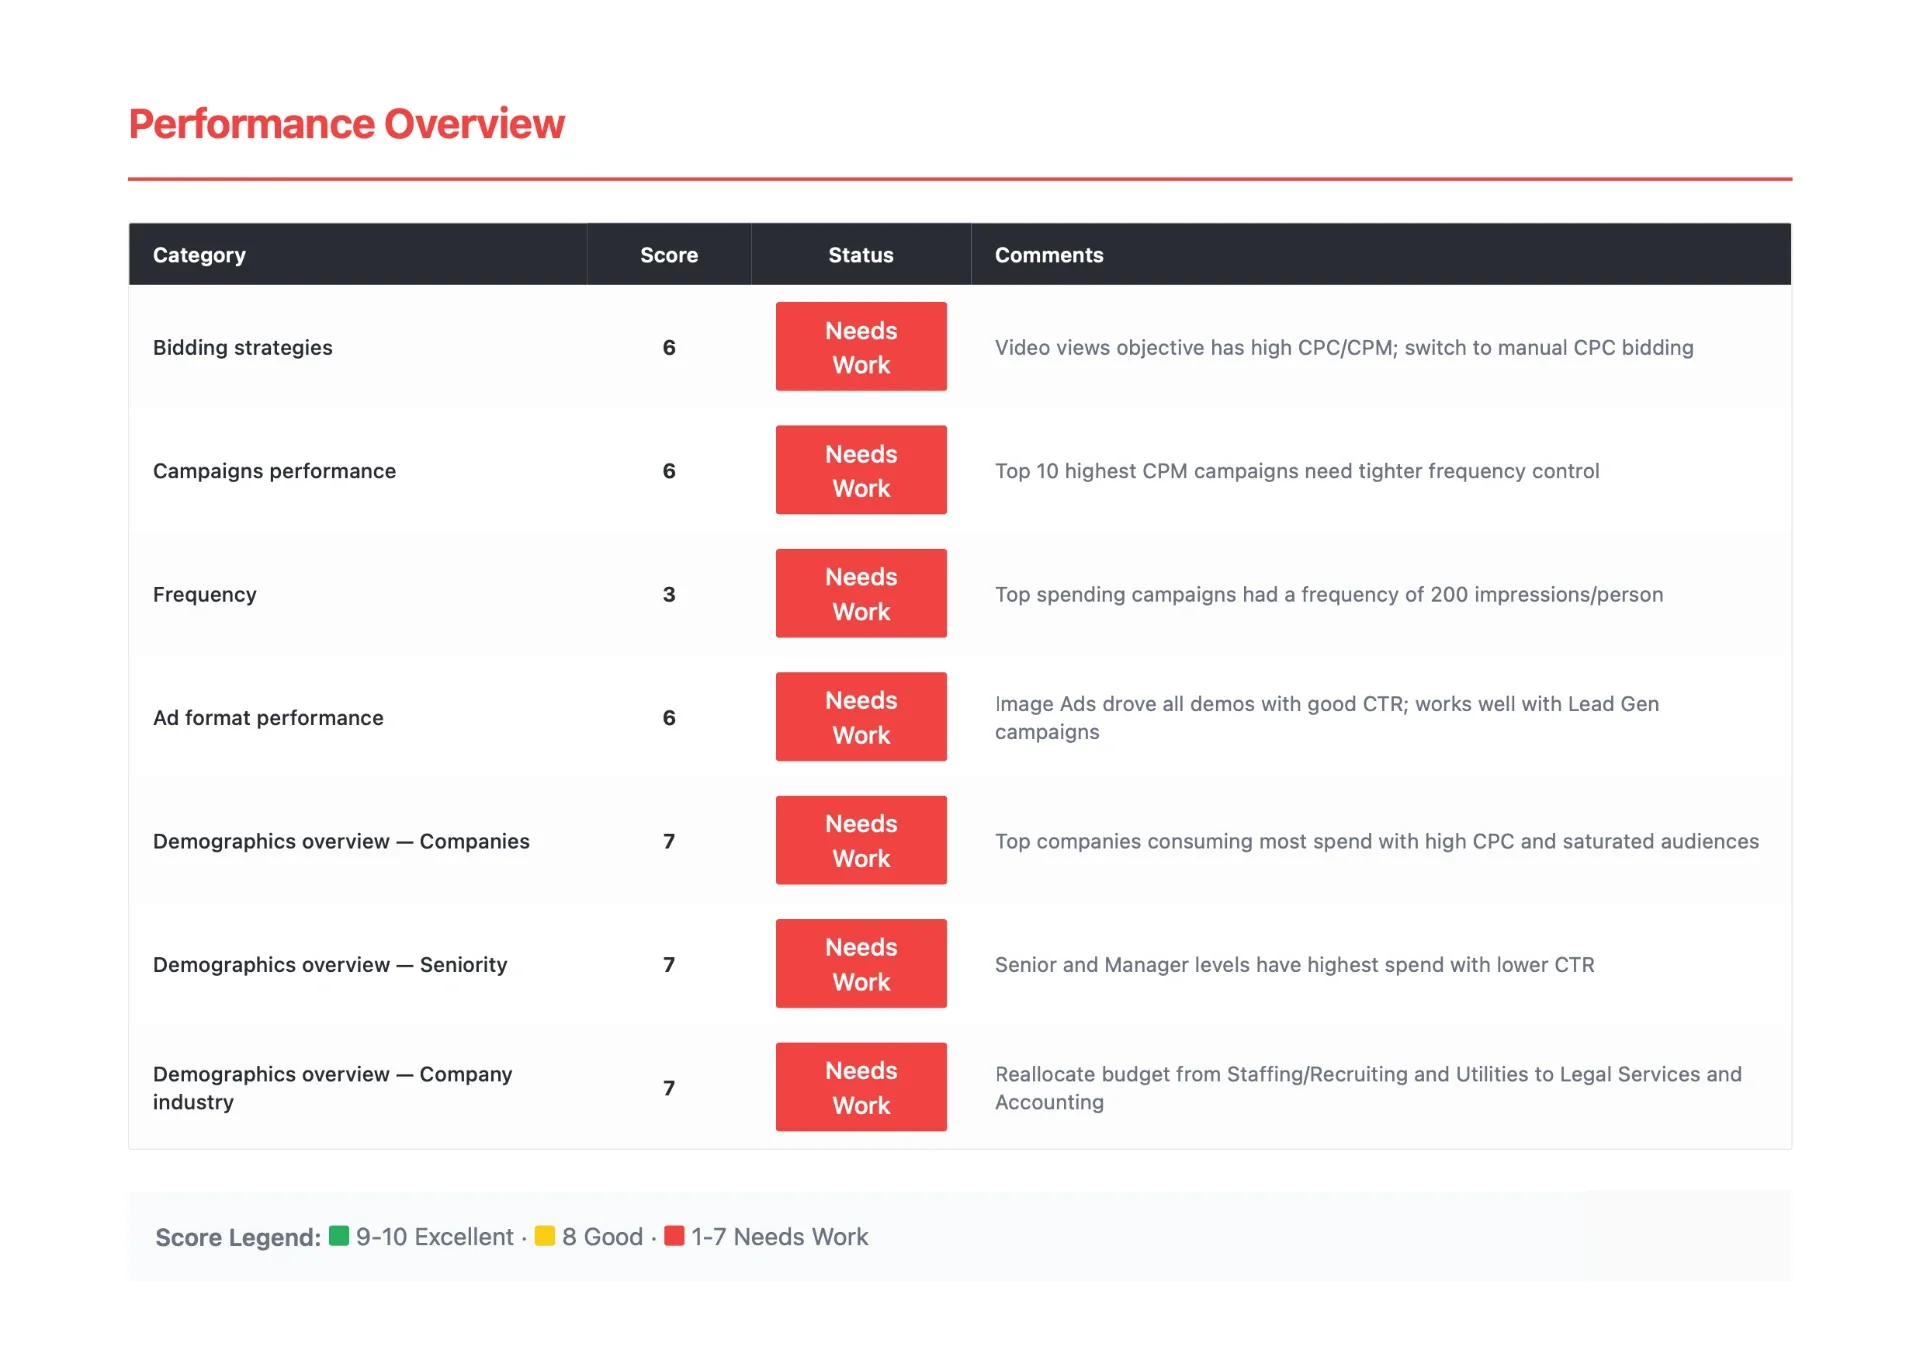Click score 6 in Bidding strategies row
Screen dimensions: 1920x1357
click(669, 347)
